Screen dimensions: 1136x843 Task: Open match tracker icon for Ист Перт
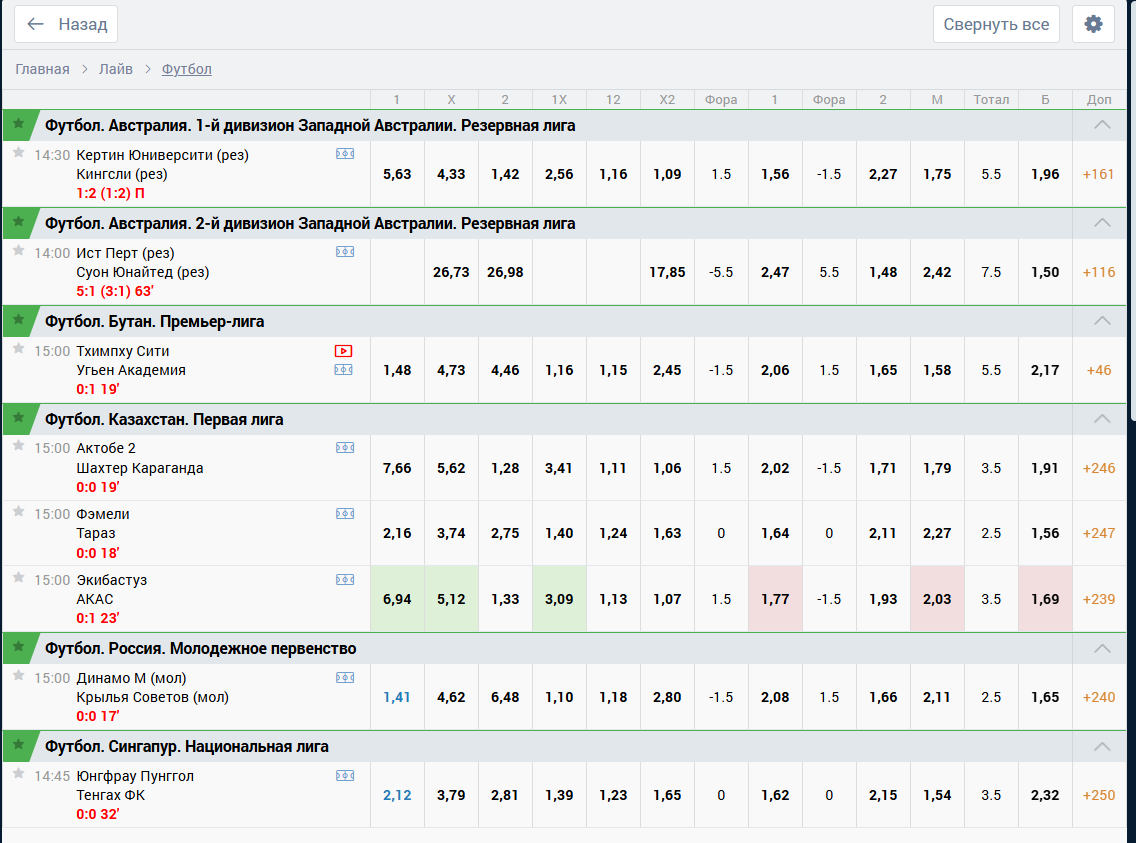coord(345,251)
